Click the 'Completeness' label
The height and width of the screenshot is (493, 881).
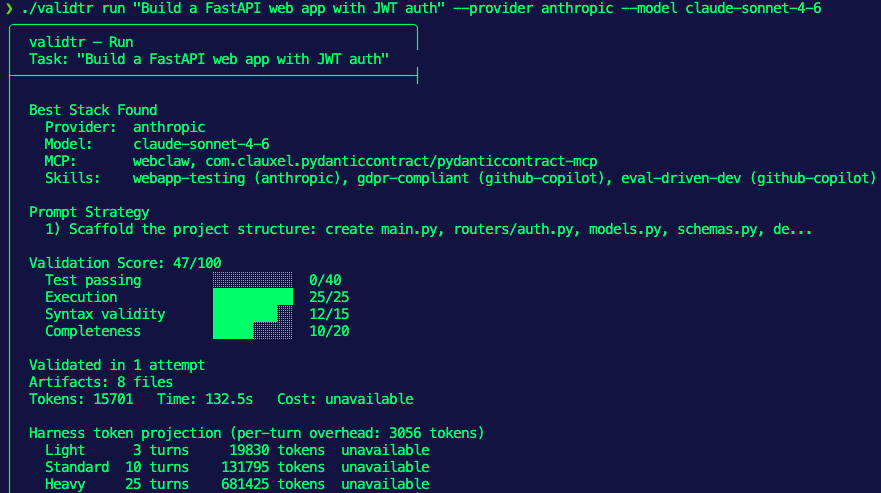pos(93,331)
